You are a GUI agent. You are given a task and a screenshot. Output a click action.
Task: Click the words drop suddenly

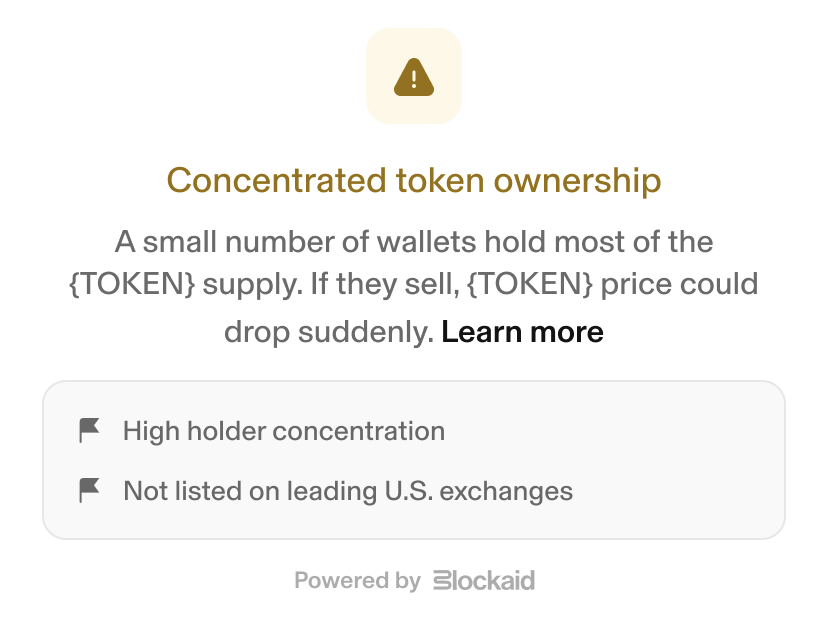pyautogui.click(x=329, y=332)
